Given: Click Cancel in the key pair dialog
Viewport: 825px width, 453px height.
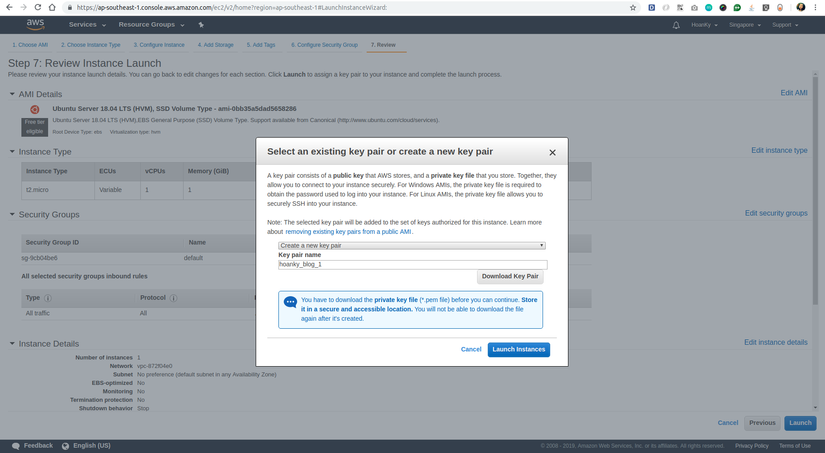Looking at the screenshot, I should pos(471,349).
